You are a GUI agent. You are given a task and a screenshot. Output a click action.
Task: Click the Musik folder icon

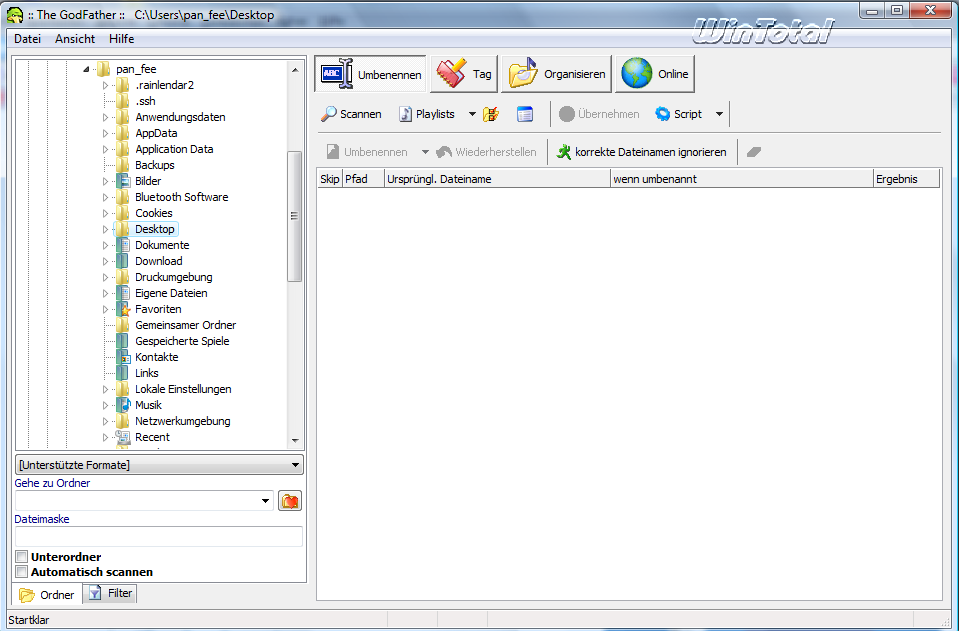(x=123, y=405)
